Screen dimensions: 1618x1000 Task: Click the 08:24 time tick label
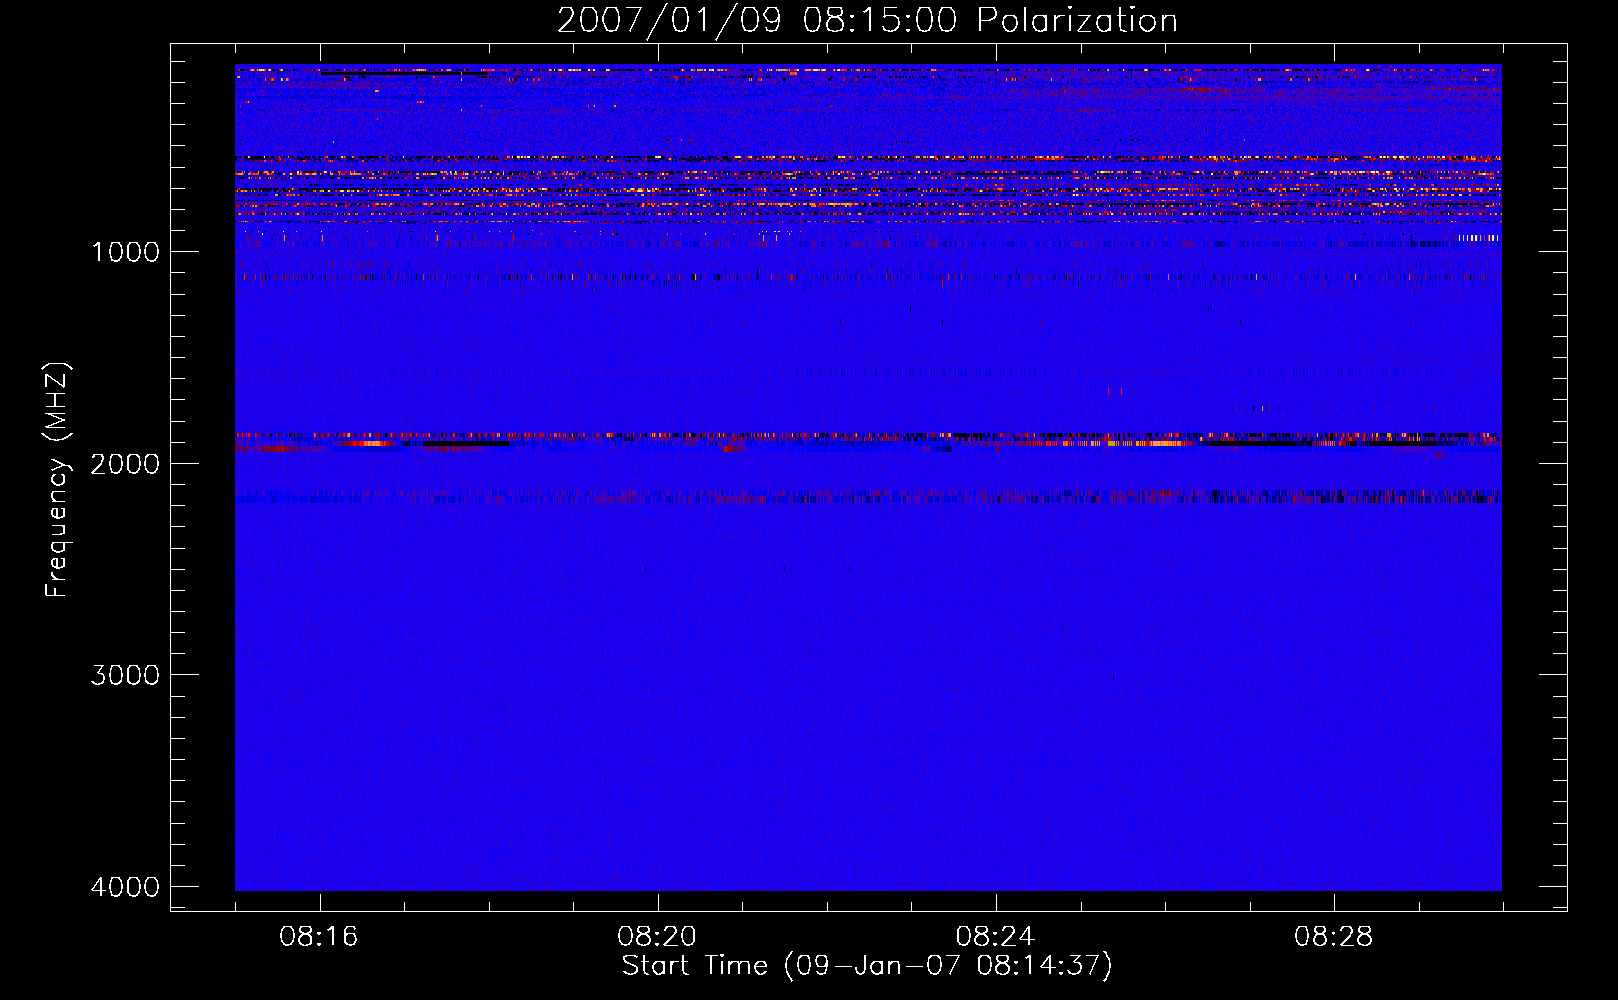tap(995, 936)
